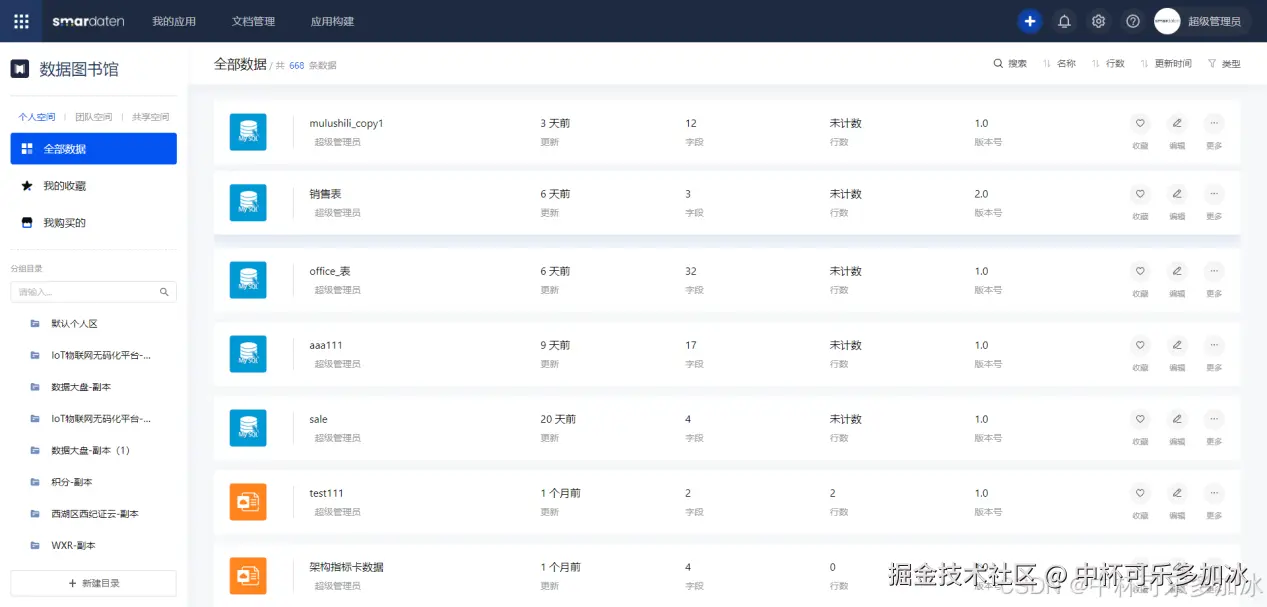
Task: Edit the test111 dataset
Action: (x=1177, y=493)
